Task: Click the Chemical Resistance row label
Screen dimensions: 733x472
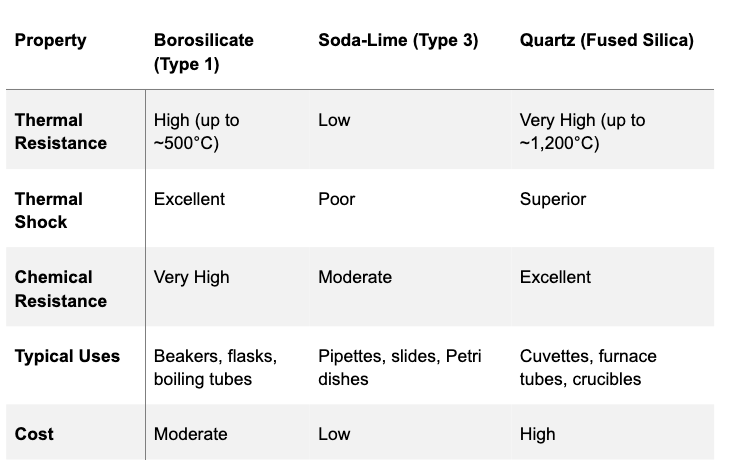Action: tap(61, 289)
